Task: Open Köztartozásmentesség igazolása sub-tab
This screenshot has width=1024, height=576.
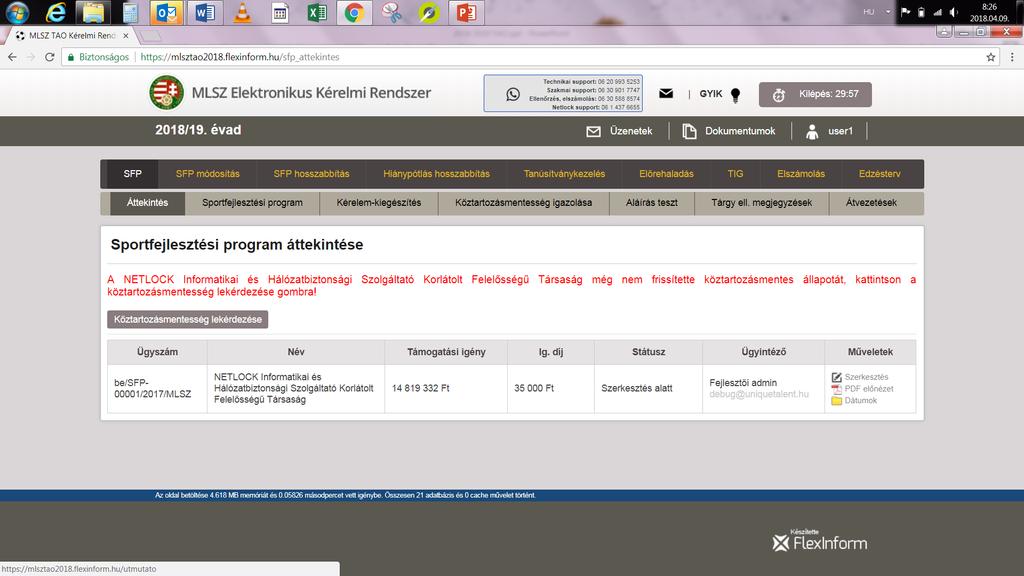Action: point(524,202)
